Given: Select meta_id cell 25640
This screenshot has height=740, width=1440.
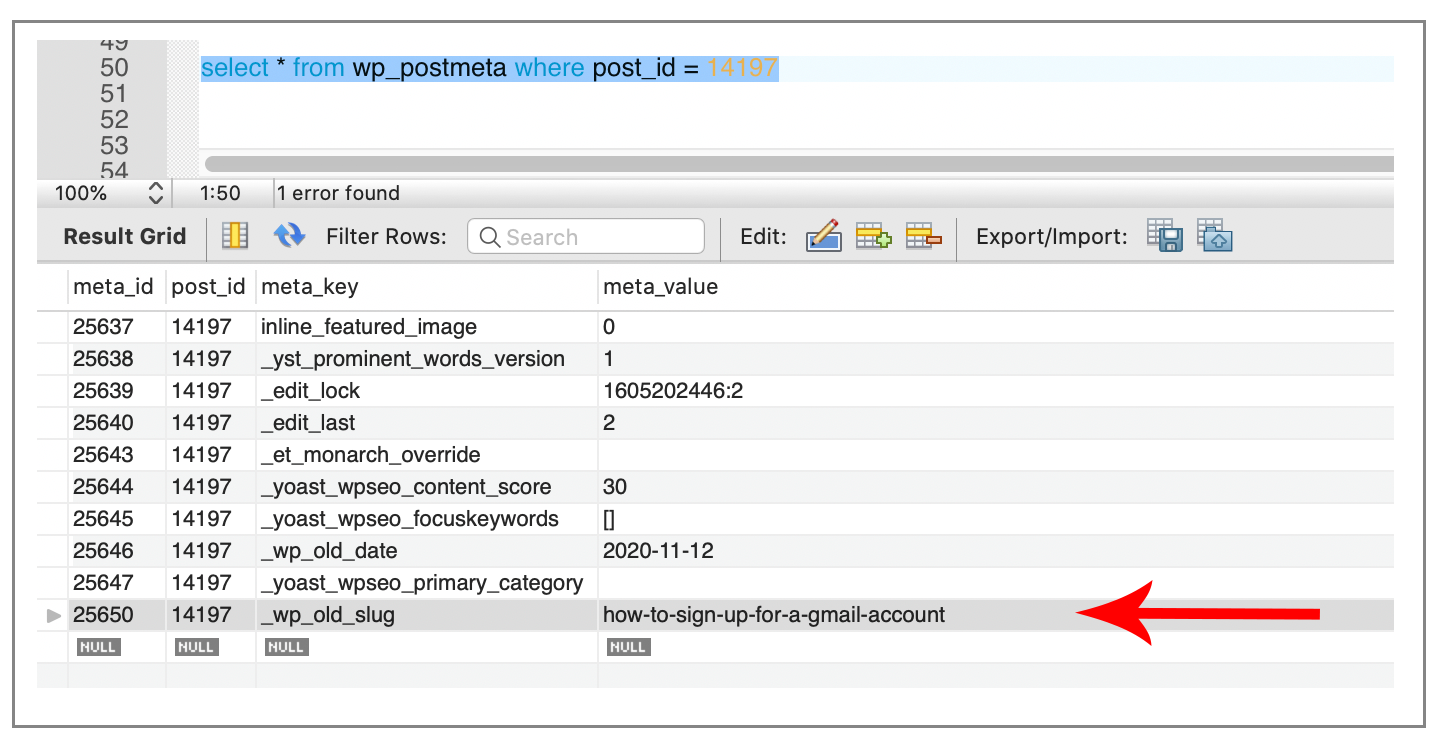Looking at the screenshot, I should click(x=116, y=423).
